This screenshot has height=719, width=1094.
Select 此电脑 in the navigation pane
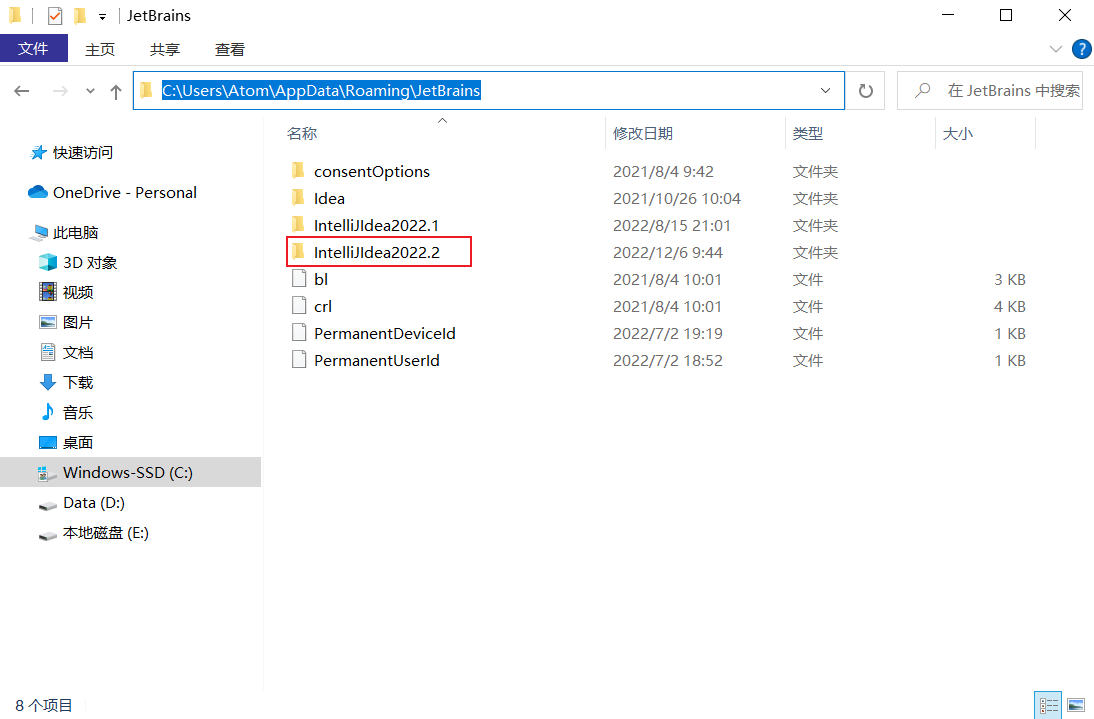[75, 233]
